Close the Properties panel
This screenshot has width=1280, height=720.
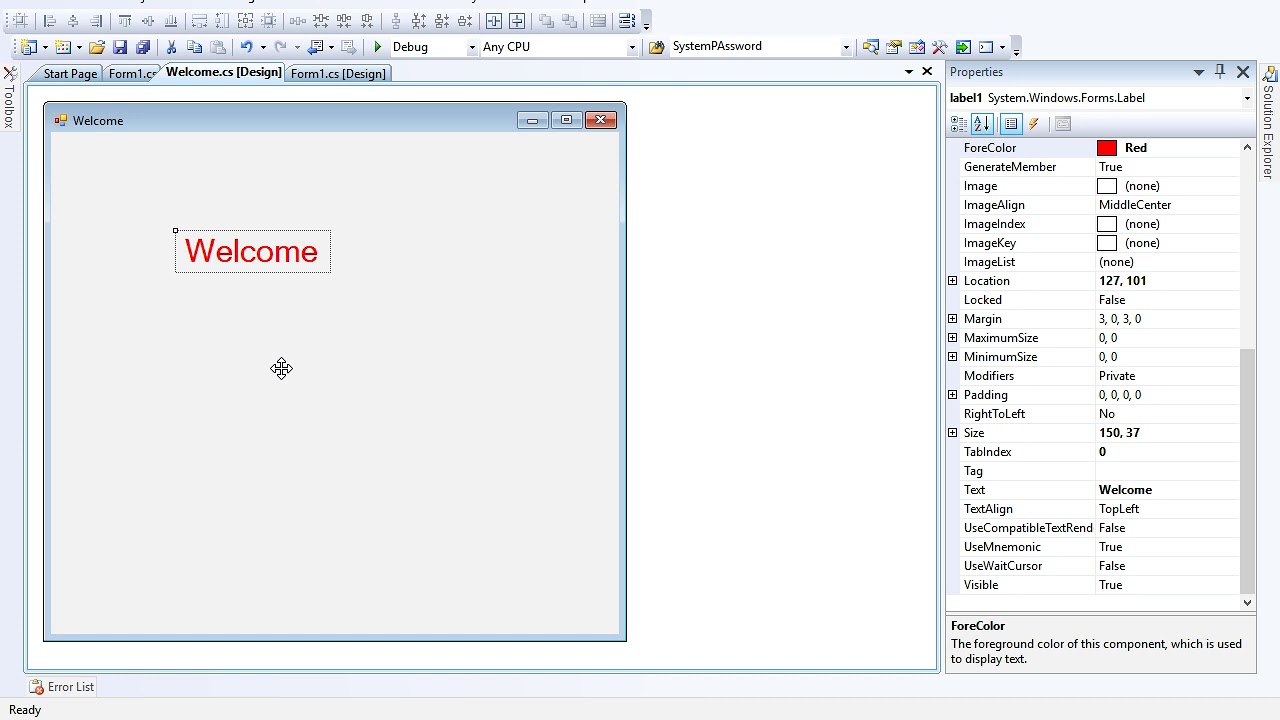[x=1243, y=72]
